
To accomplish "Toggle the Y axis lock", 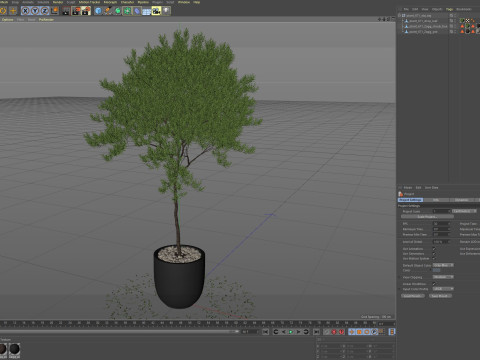I will (x=35, y=11).
